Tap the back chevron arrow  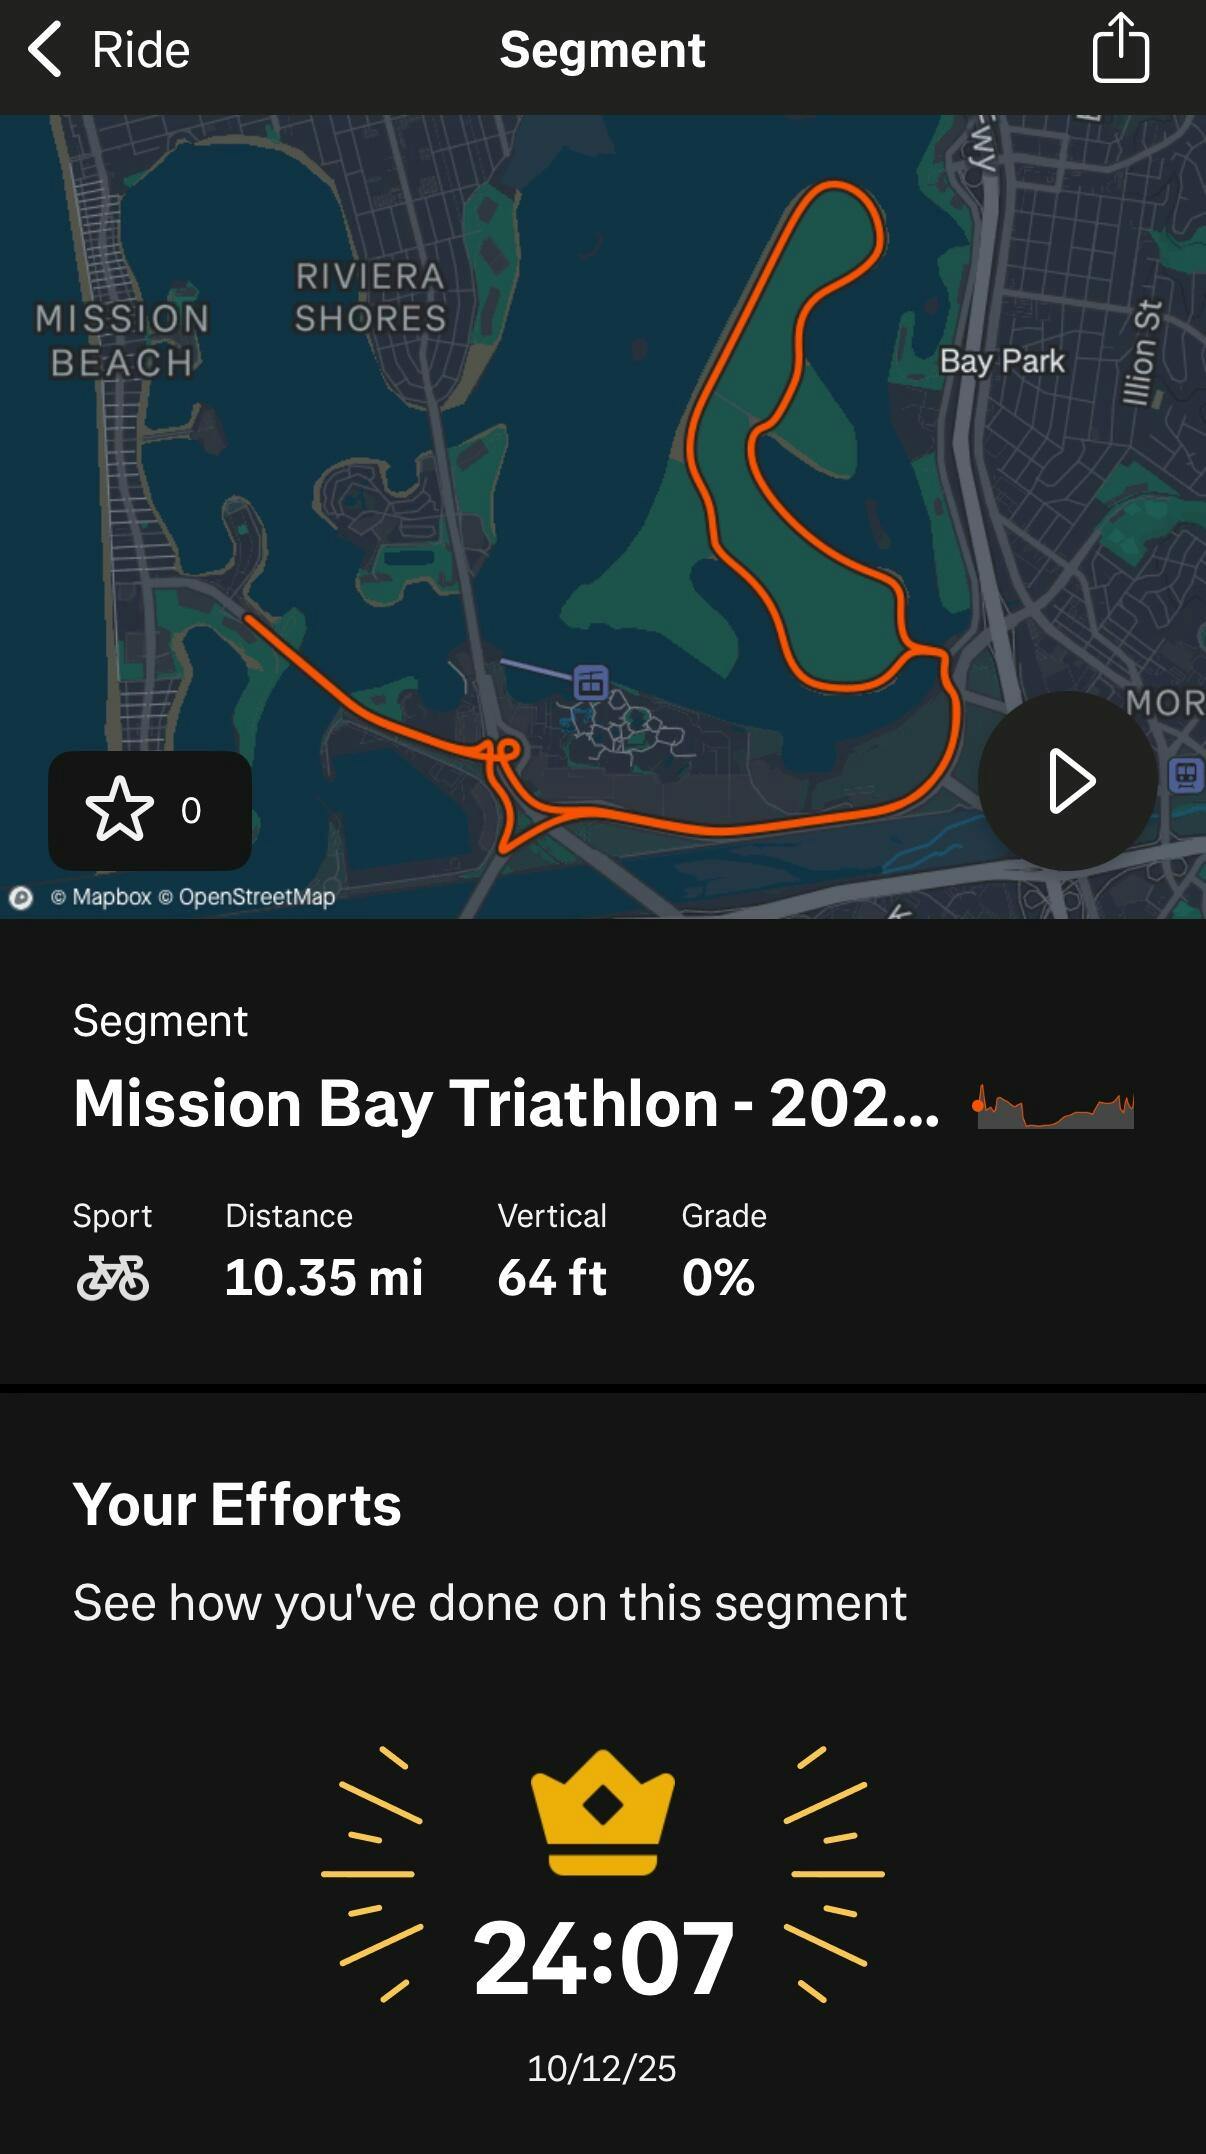[45, 49]
